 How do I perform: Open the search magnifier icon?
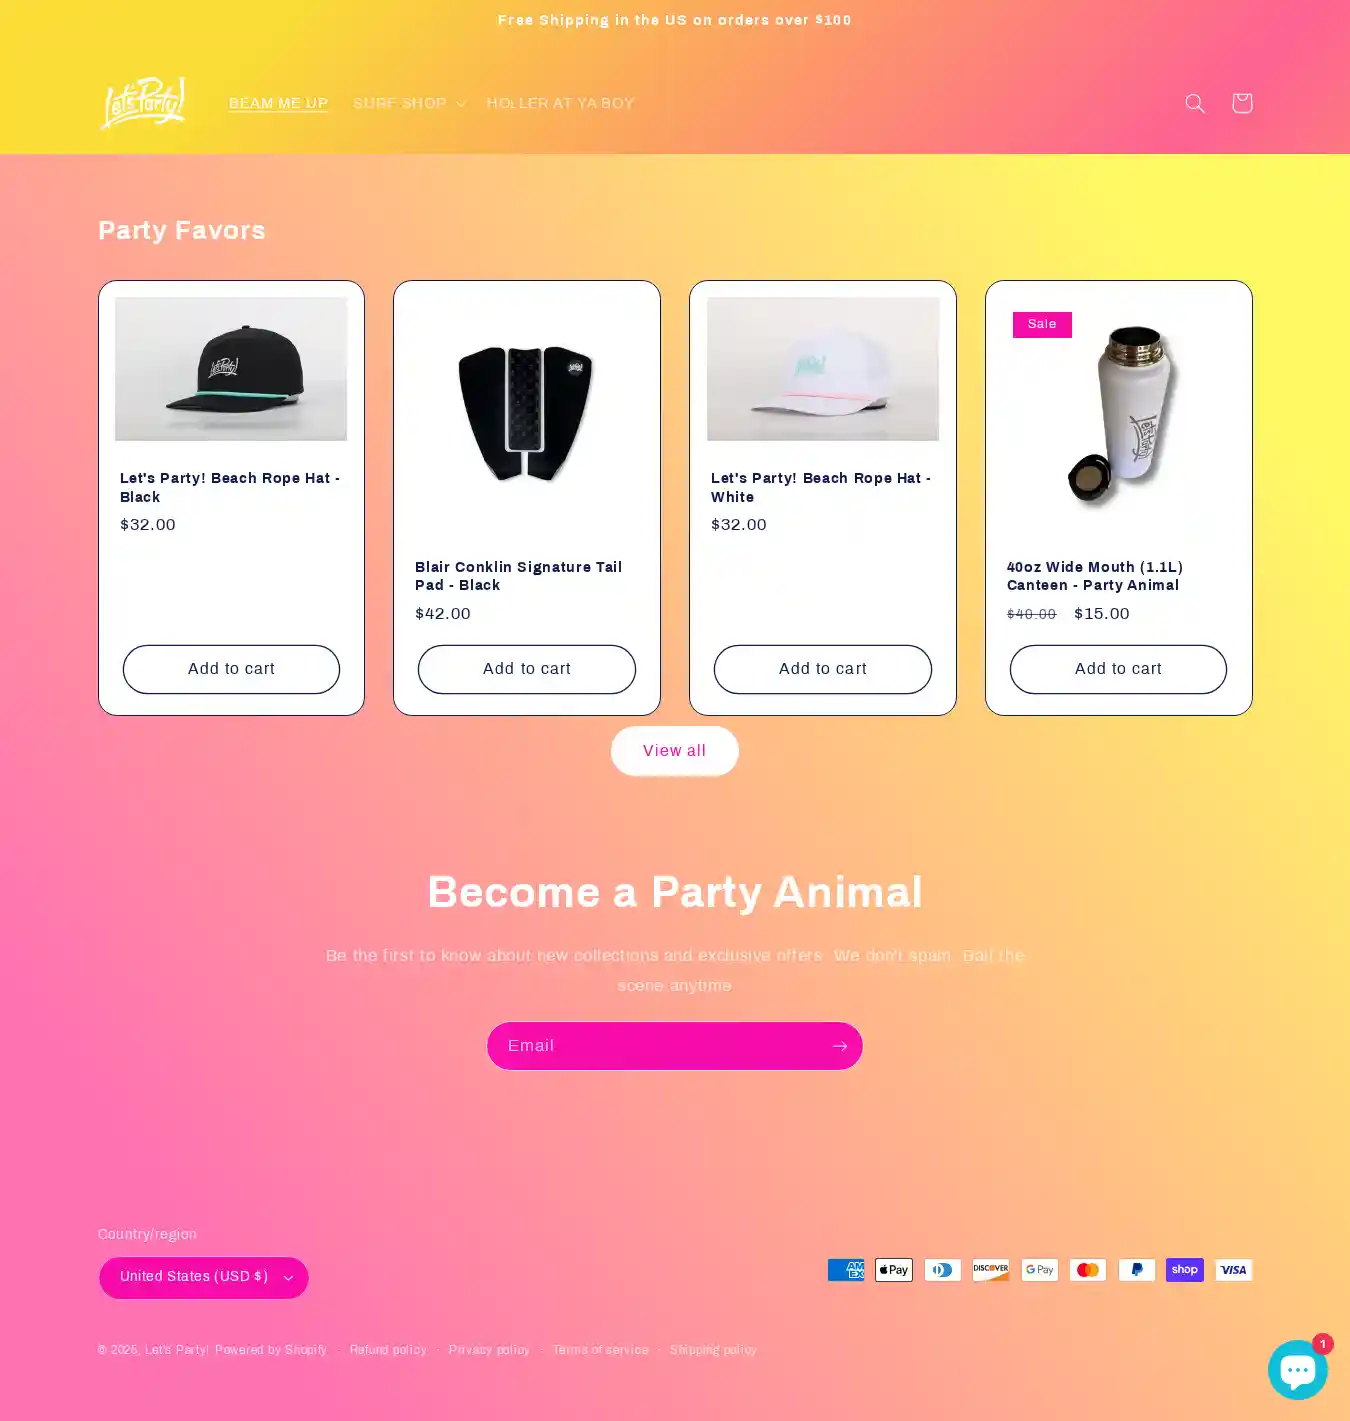(x=1194, y=103)
